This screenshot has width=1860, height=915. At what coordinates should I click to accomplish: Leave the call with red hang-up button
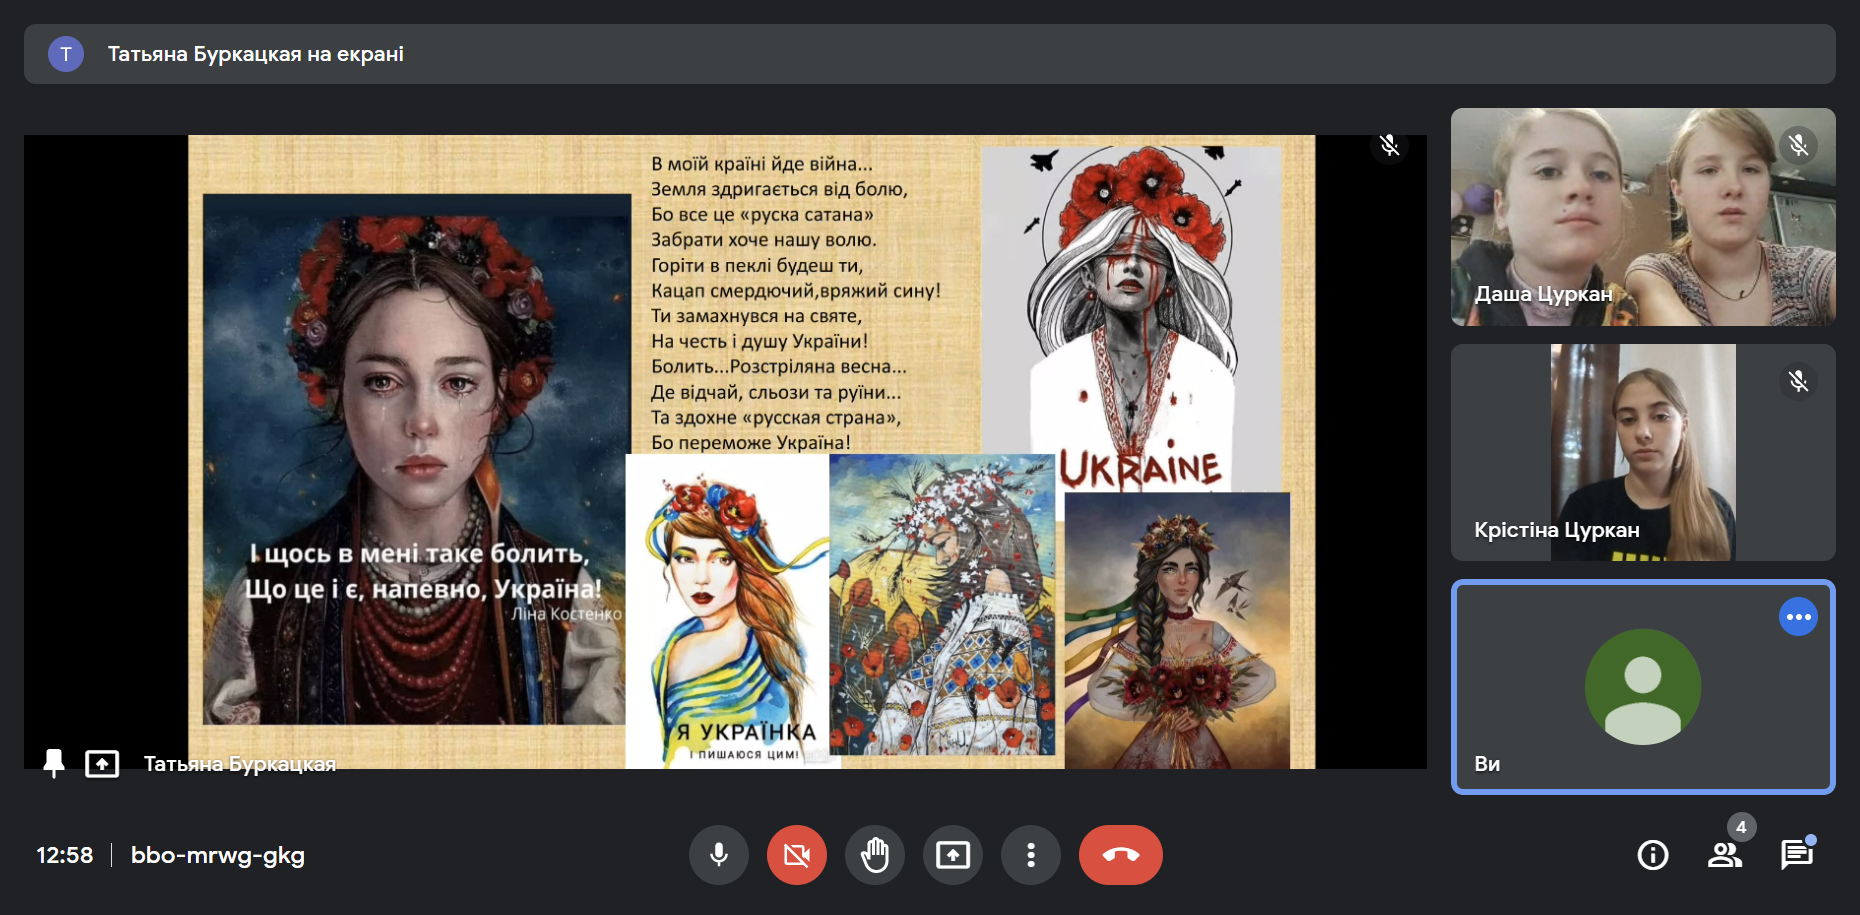pos(1120,855)
